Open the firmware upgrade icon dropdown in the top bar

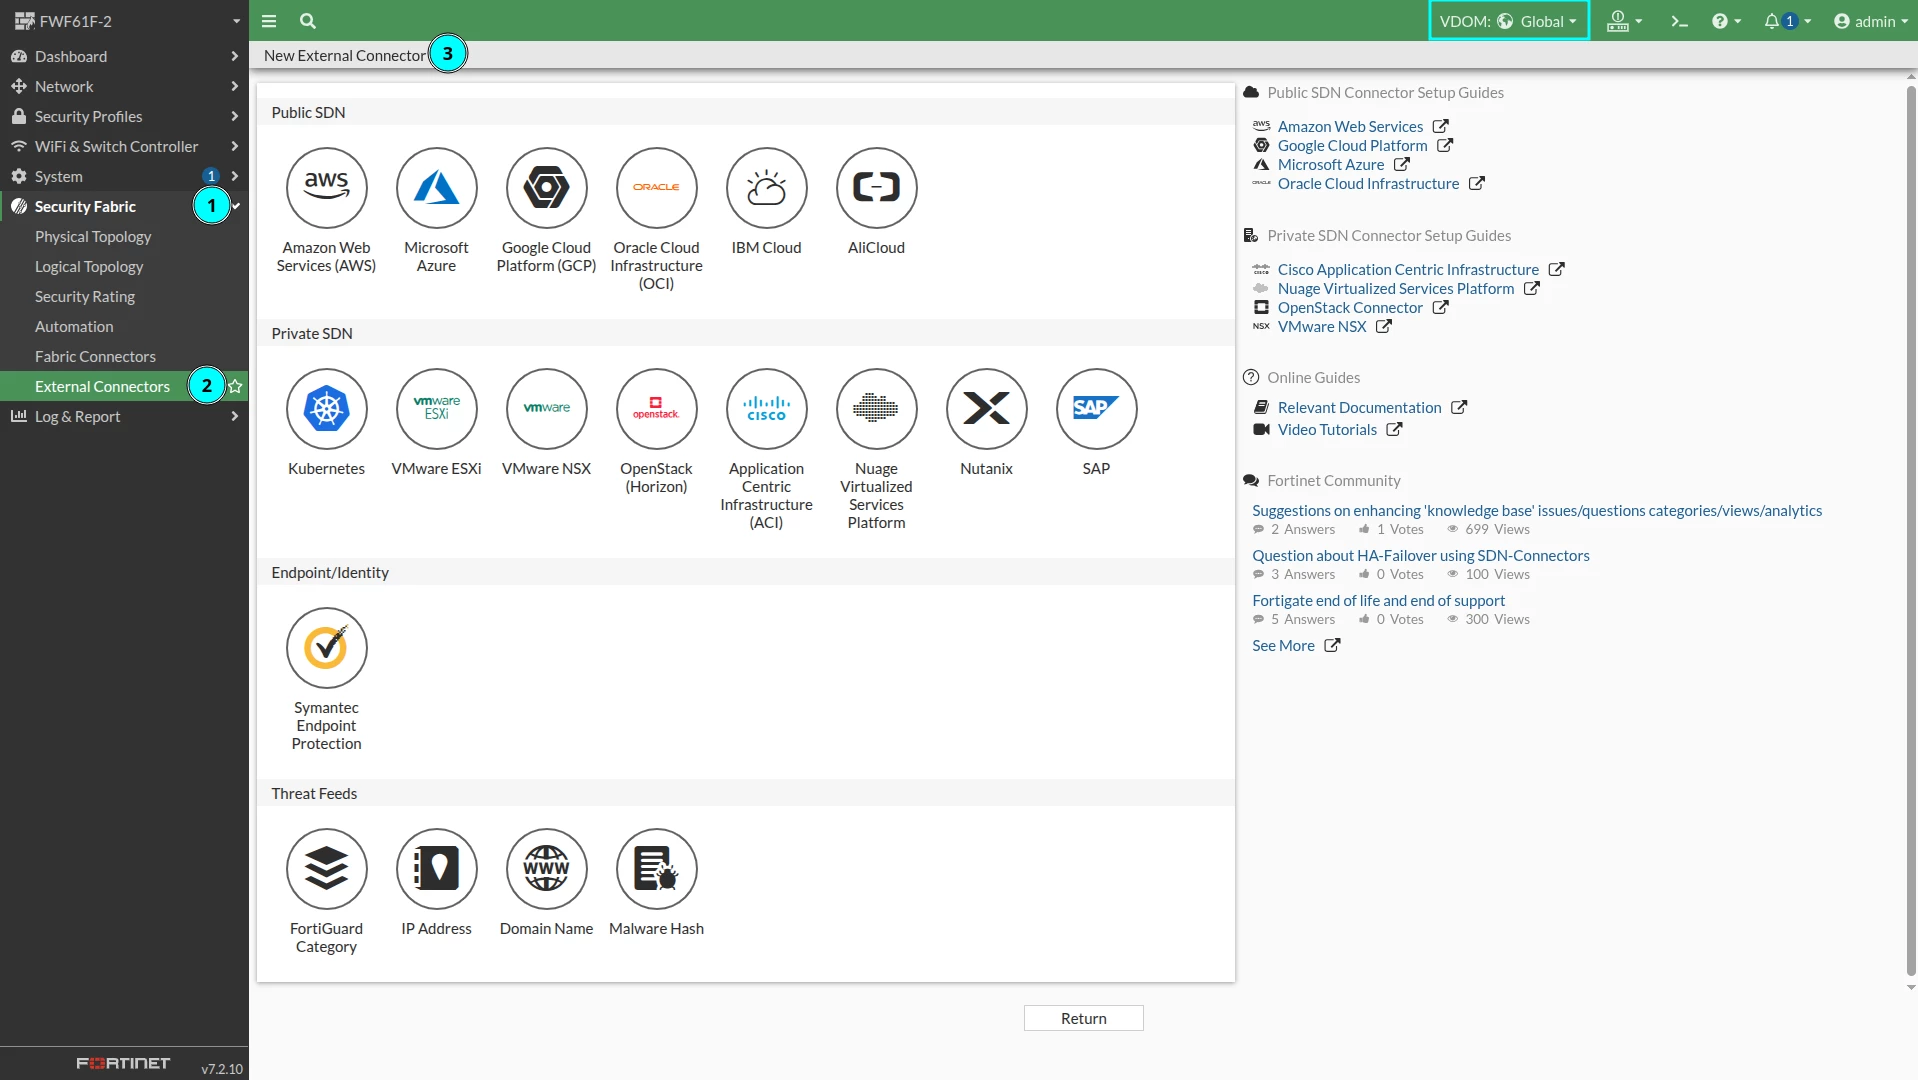click(x=1624, y=21)
